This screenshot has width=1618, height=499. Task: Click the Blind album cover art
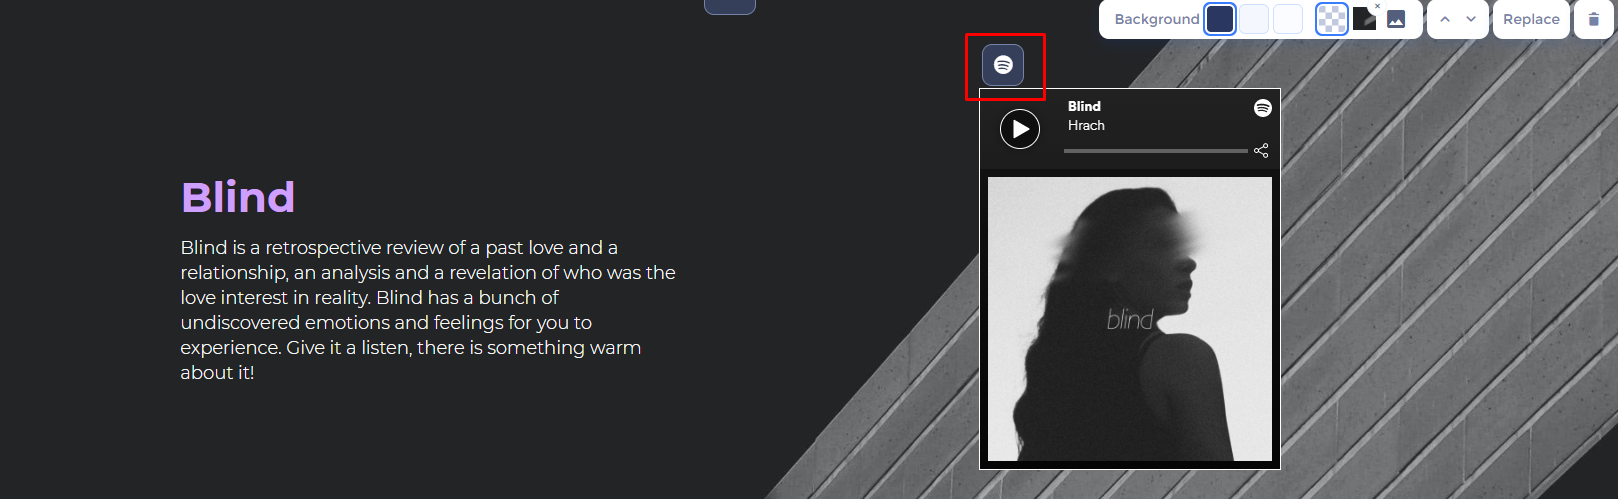point(1130,319)
